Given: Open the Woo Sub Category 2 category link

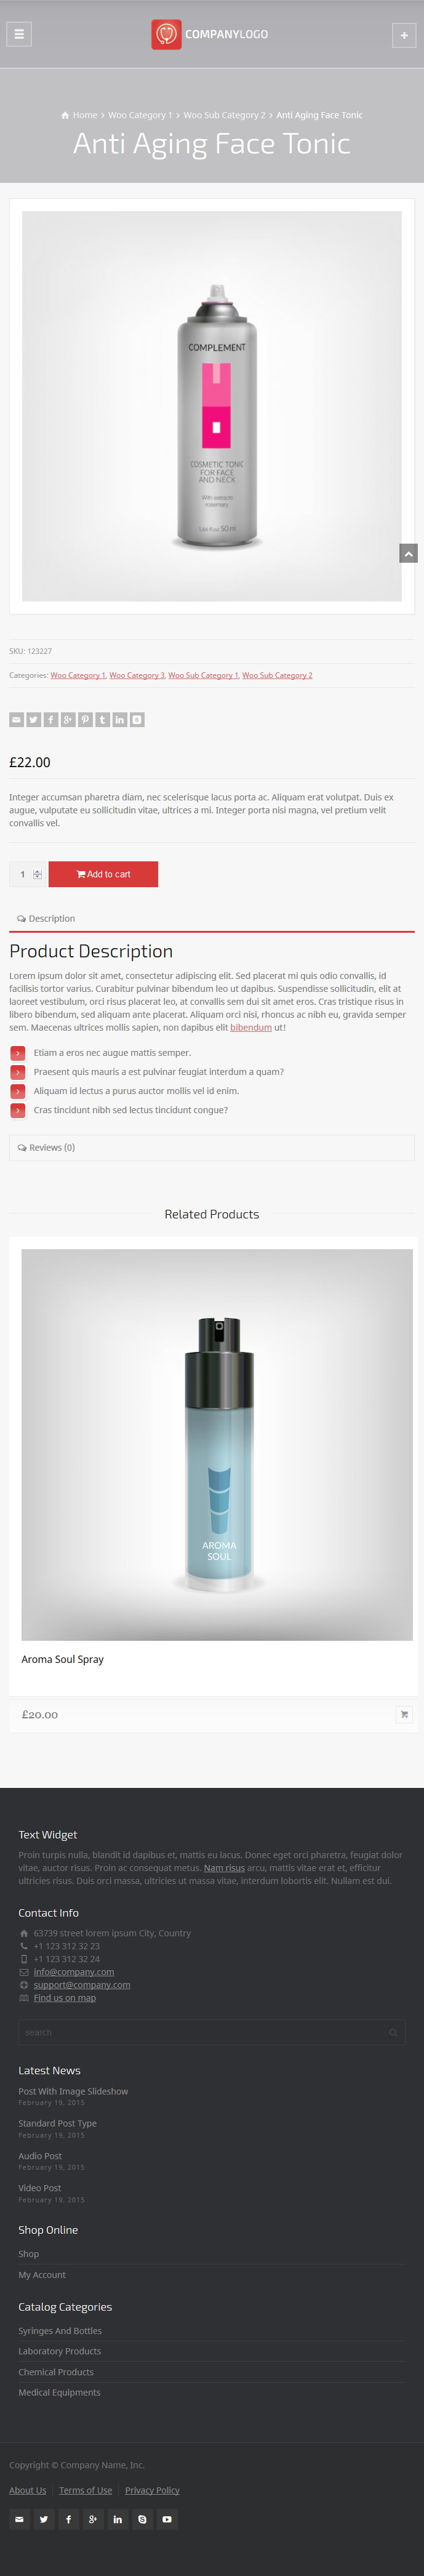Looking at the screenshot, I should [x=277, y=676].
